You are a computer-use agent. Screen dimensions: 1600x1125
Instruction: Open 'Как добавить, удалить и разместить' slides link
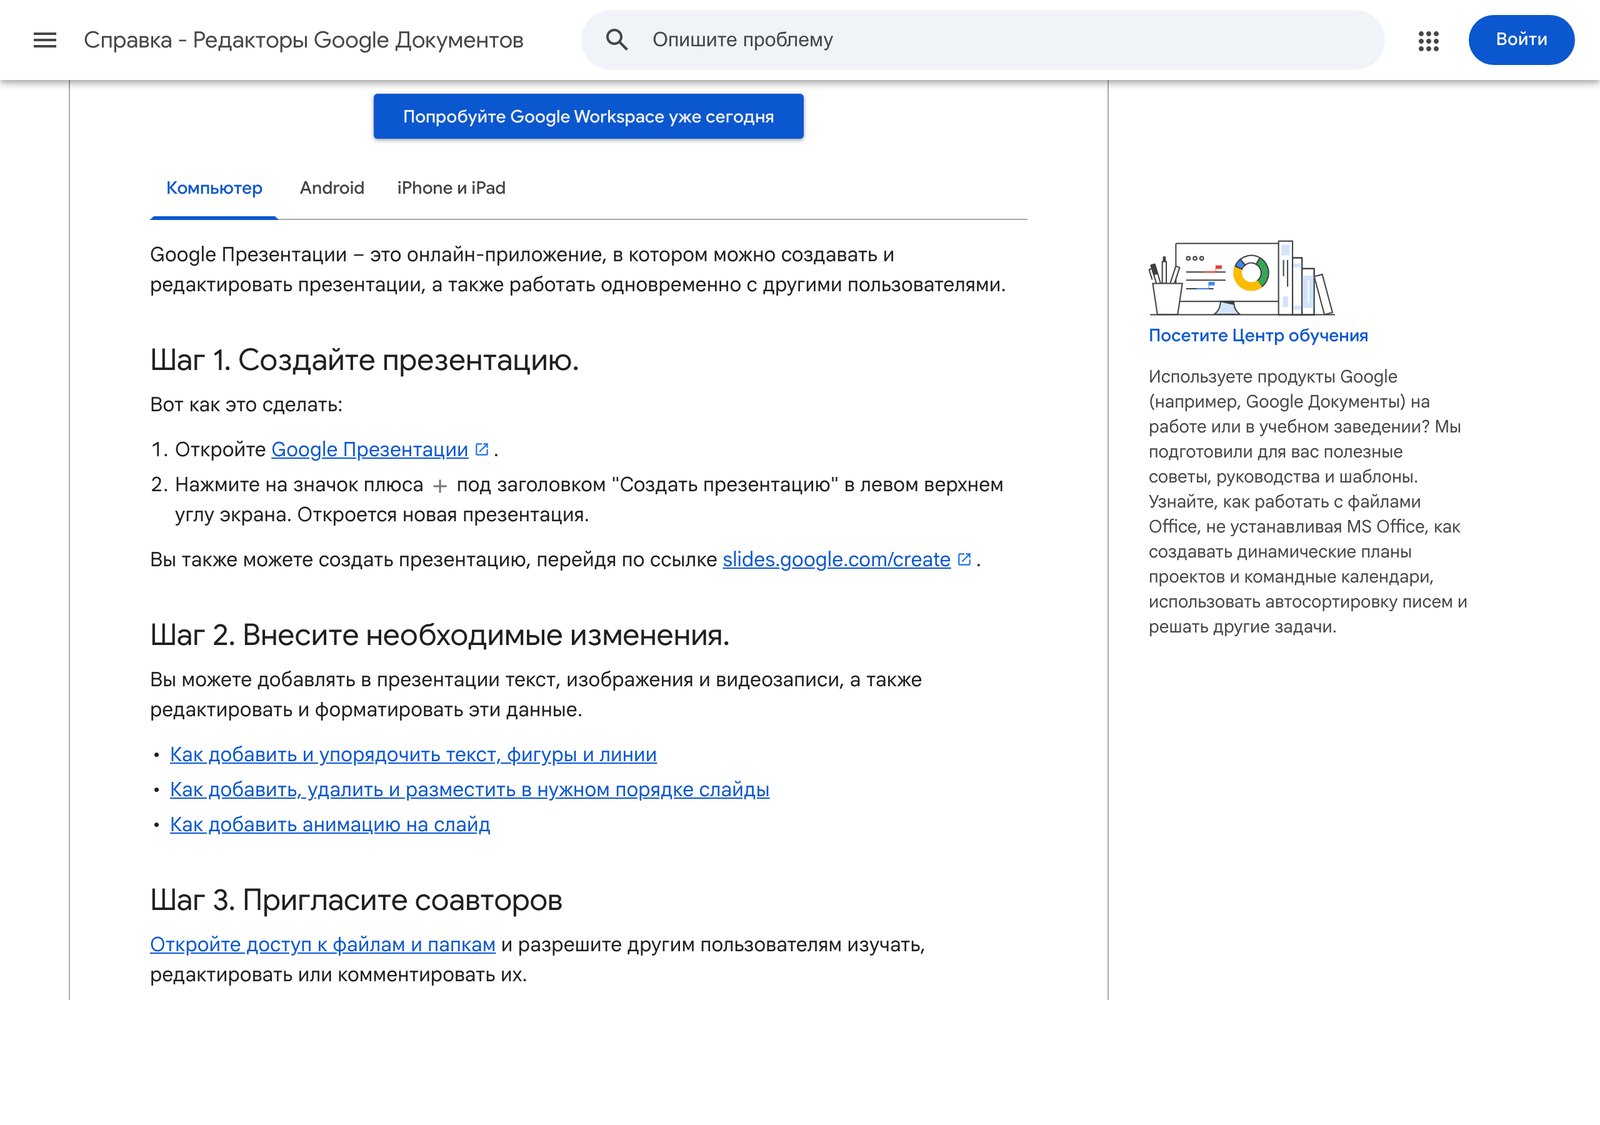[x=470, y=789]
